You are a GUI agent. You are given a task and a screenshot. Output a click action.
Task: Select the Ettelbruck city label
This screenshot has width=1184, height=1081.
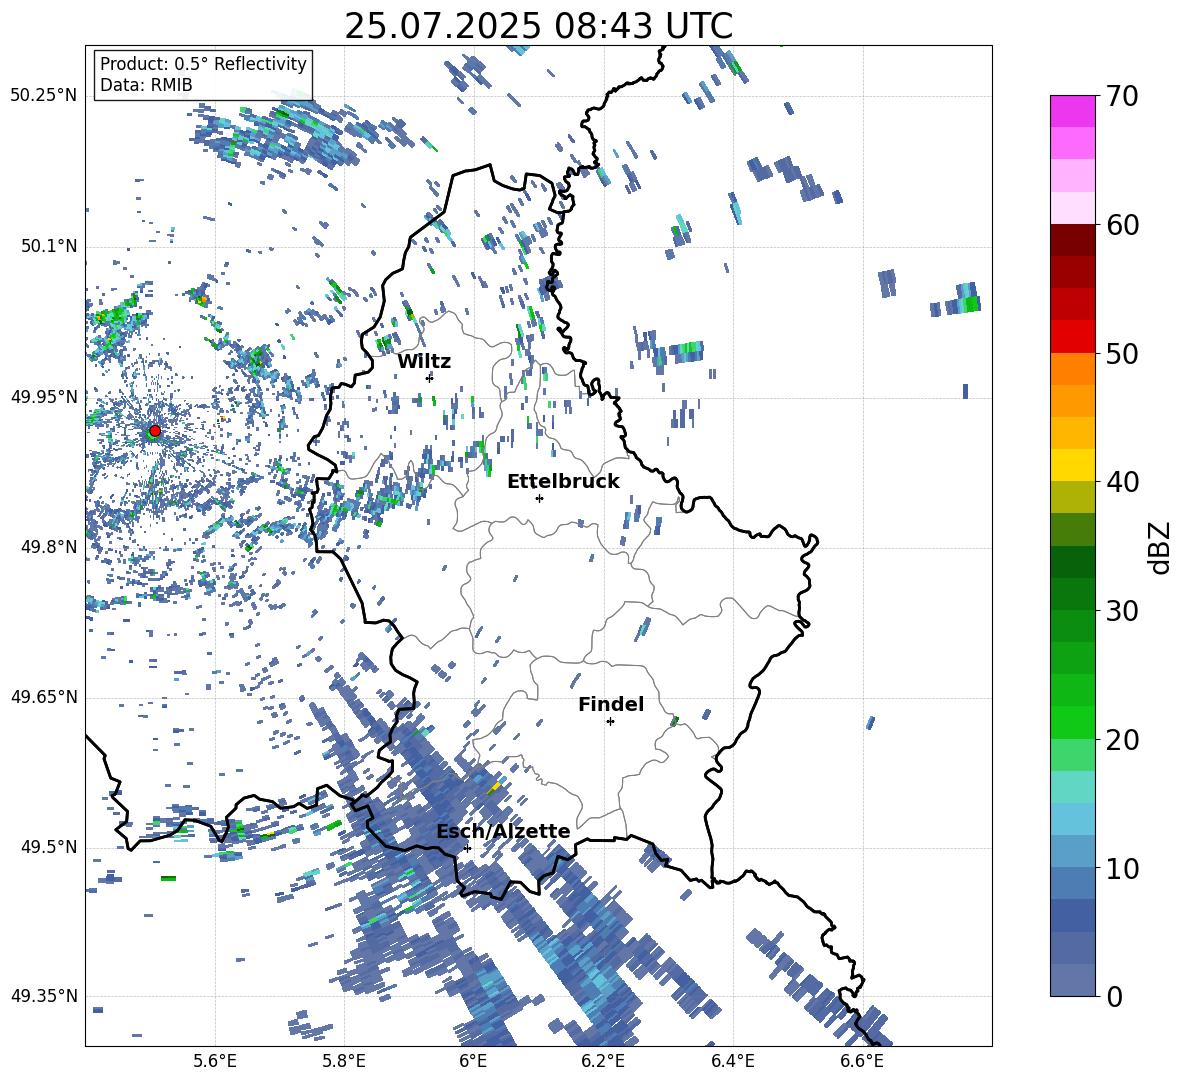563,482
